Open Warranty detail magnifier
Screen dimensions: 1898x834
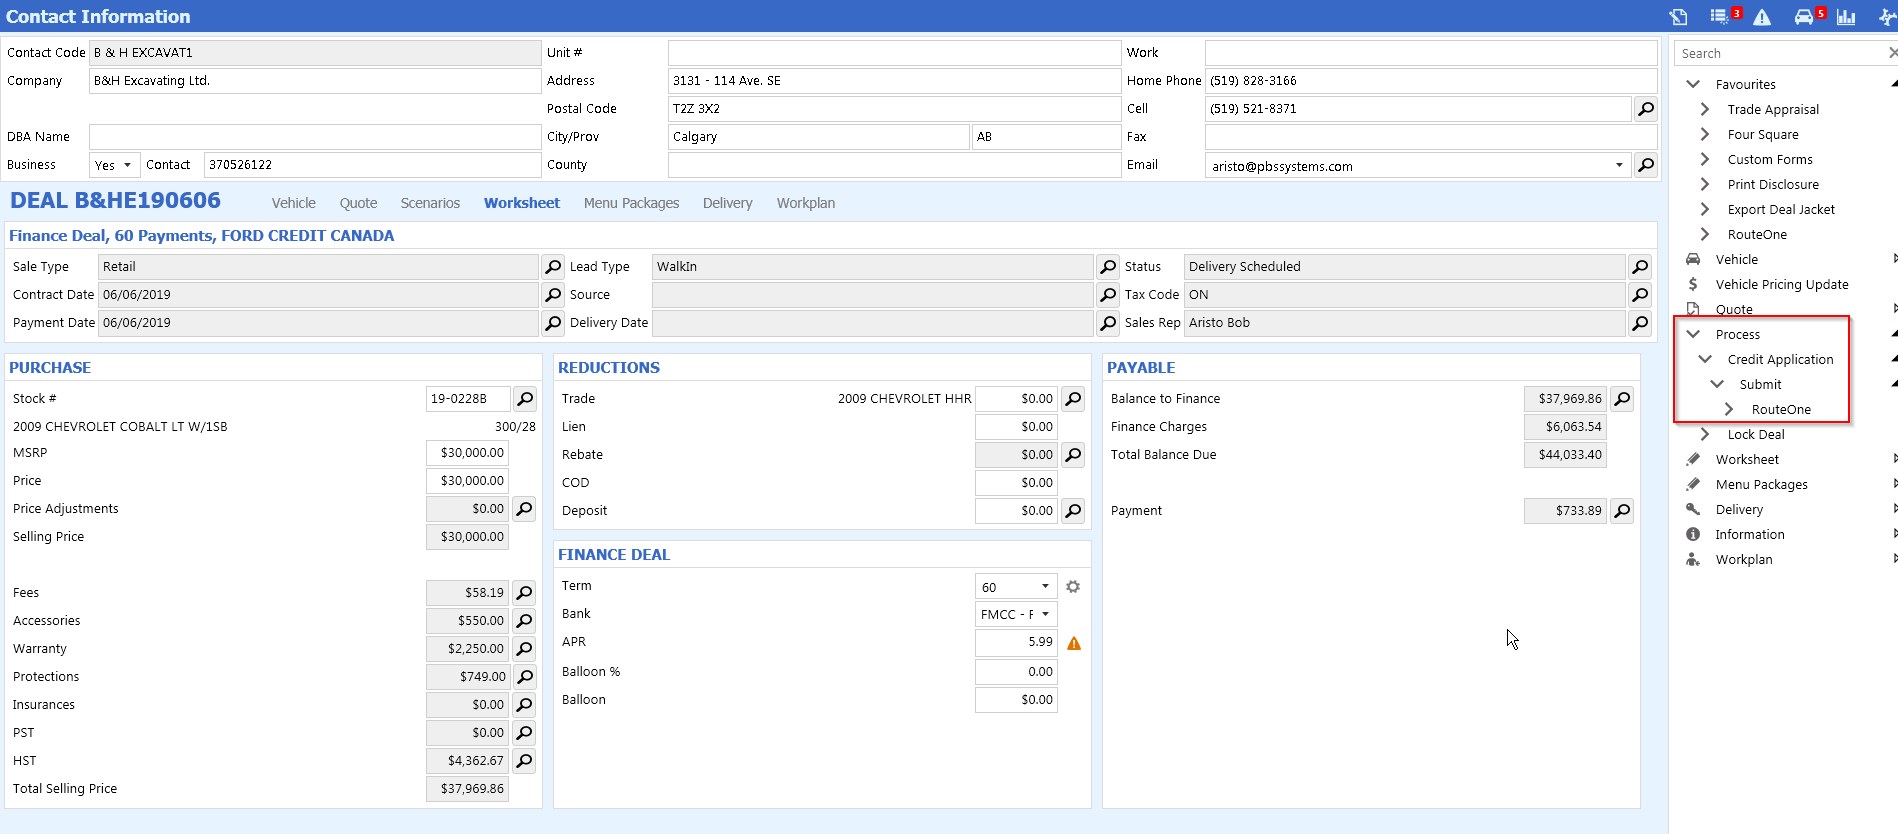click(x=524, y=649)
